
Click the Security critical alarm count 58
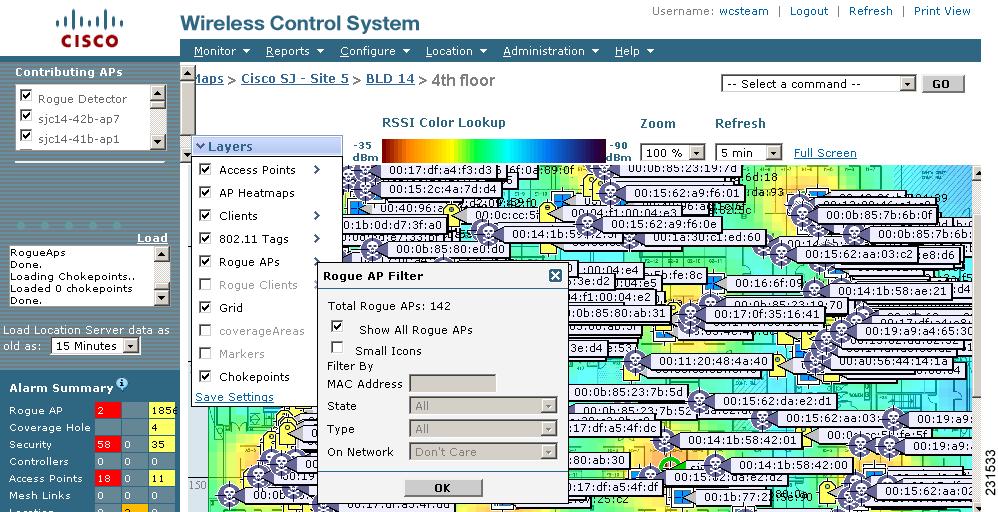coord(107,444)
